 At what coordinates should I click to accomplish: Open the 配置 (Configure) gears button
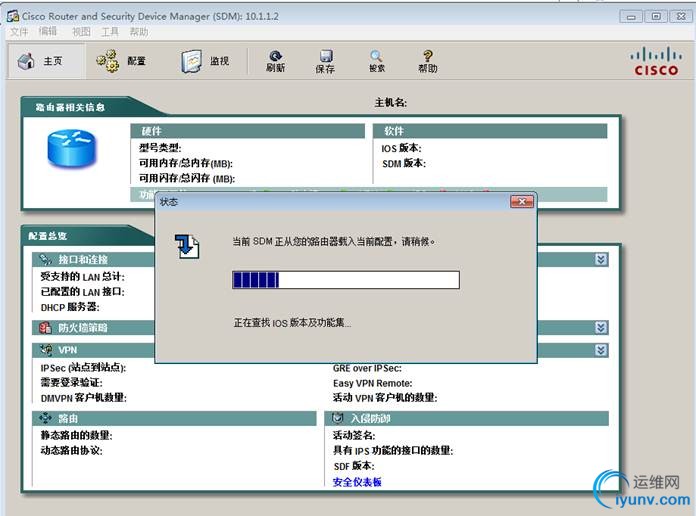(x=121, y=61)
